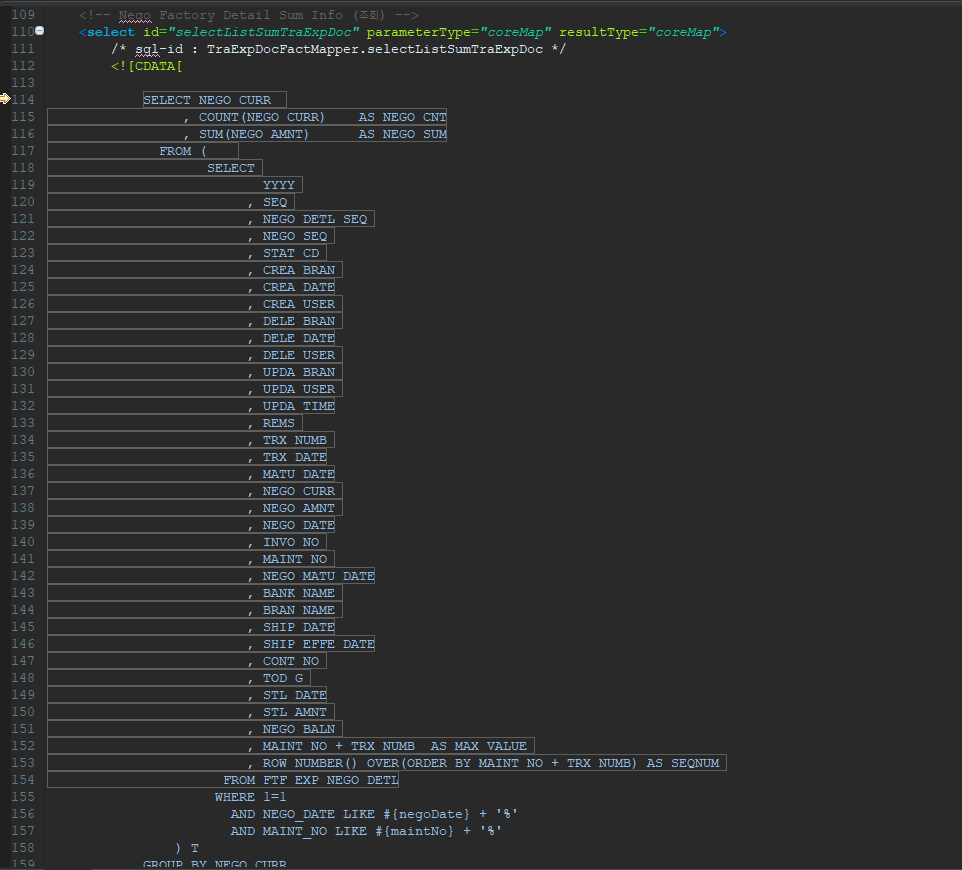This screenshot has height=870, width=962.
Task: Click line number 154 in the gutter
Action: 22,780
